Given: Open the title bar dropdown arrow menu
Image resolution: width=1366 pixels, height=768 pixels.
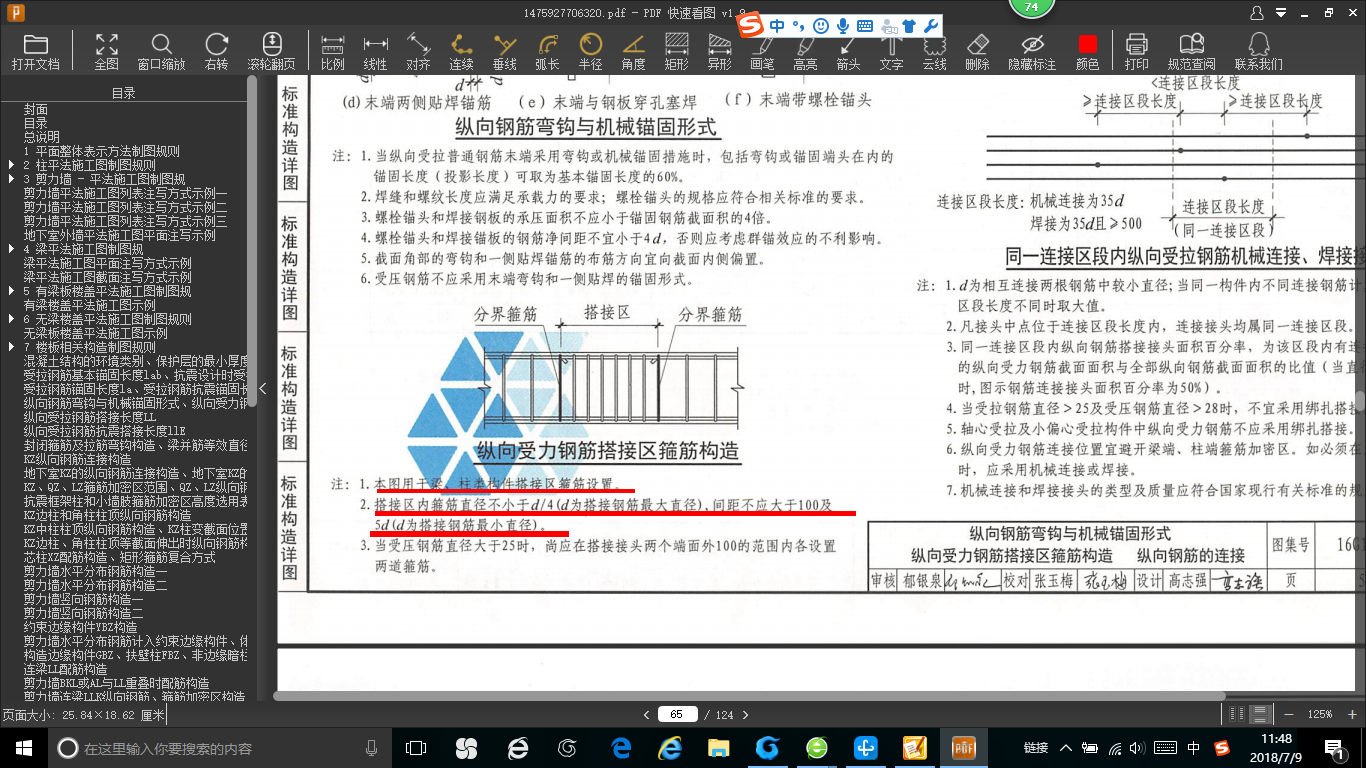Looking at the screenshot, I should [1282, 13].
